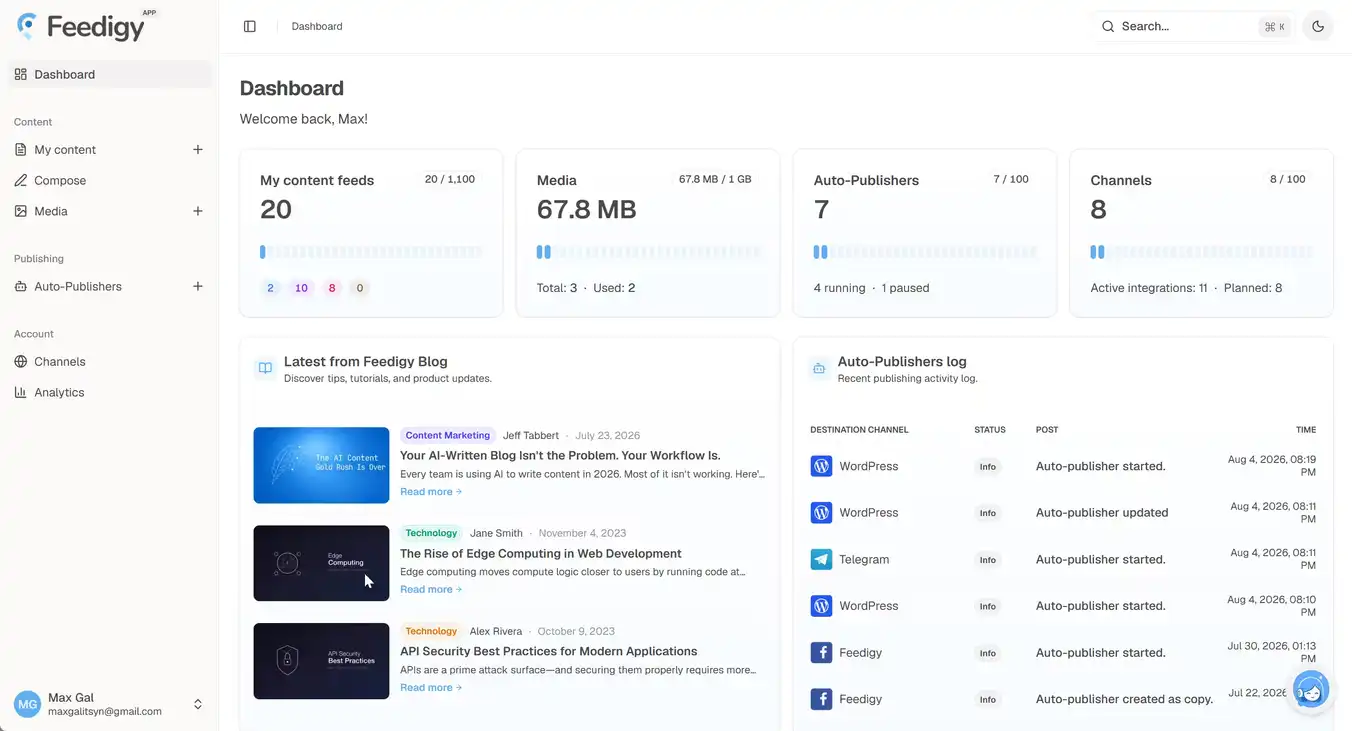Image resolution: width=1352 pixels, height=731 pixels.
Task: Click the Content Marketing tag
Action: pyautogui.click(x=448, y=436)
